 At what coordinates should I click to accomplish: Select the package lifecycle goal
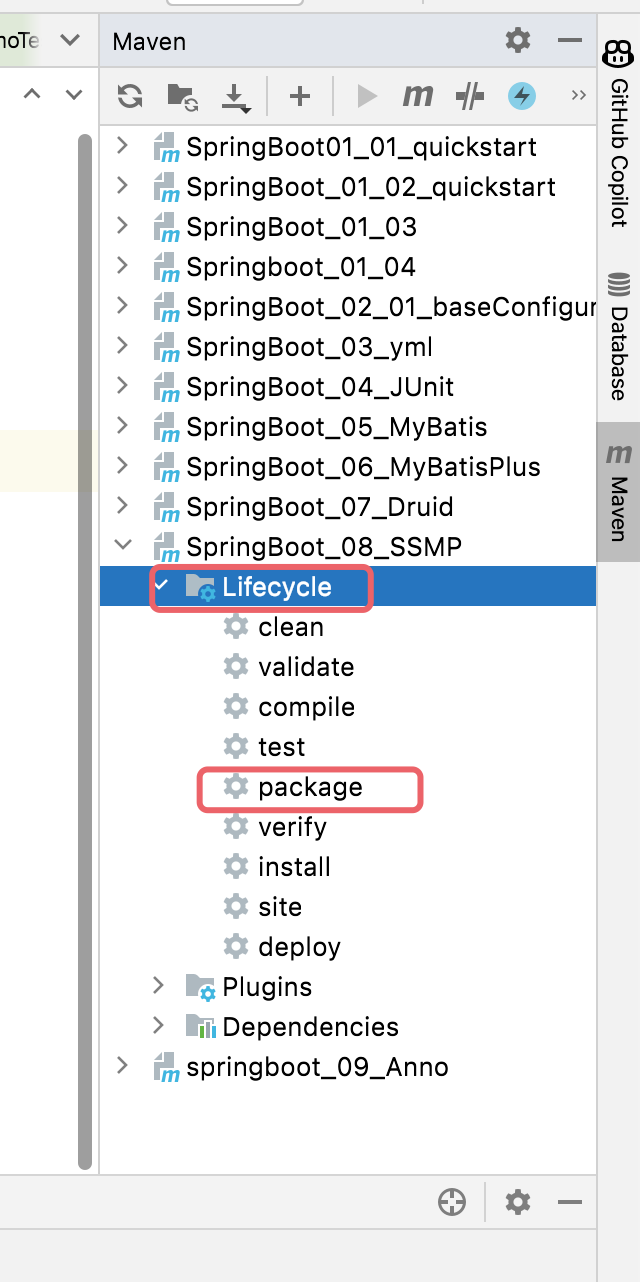pos(310,787)
